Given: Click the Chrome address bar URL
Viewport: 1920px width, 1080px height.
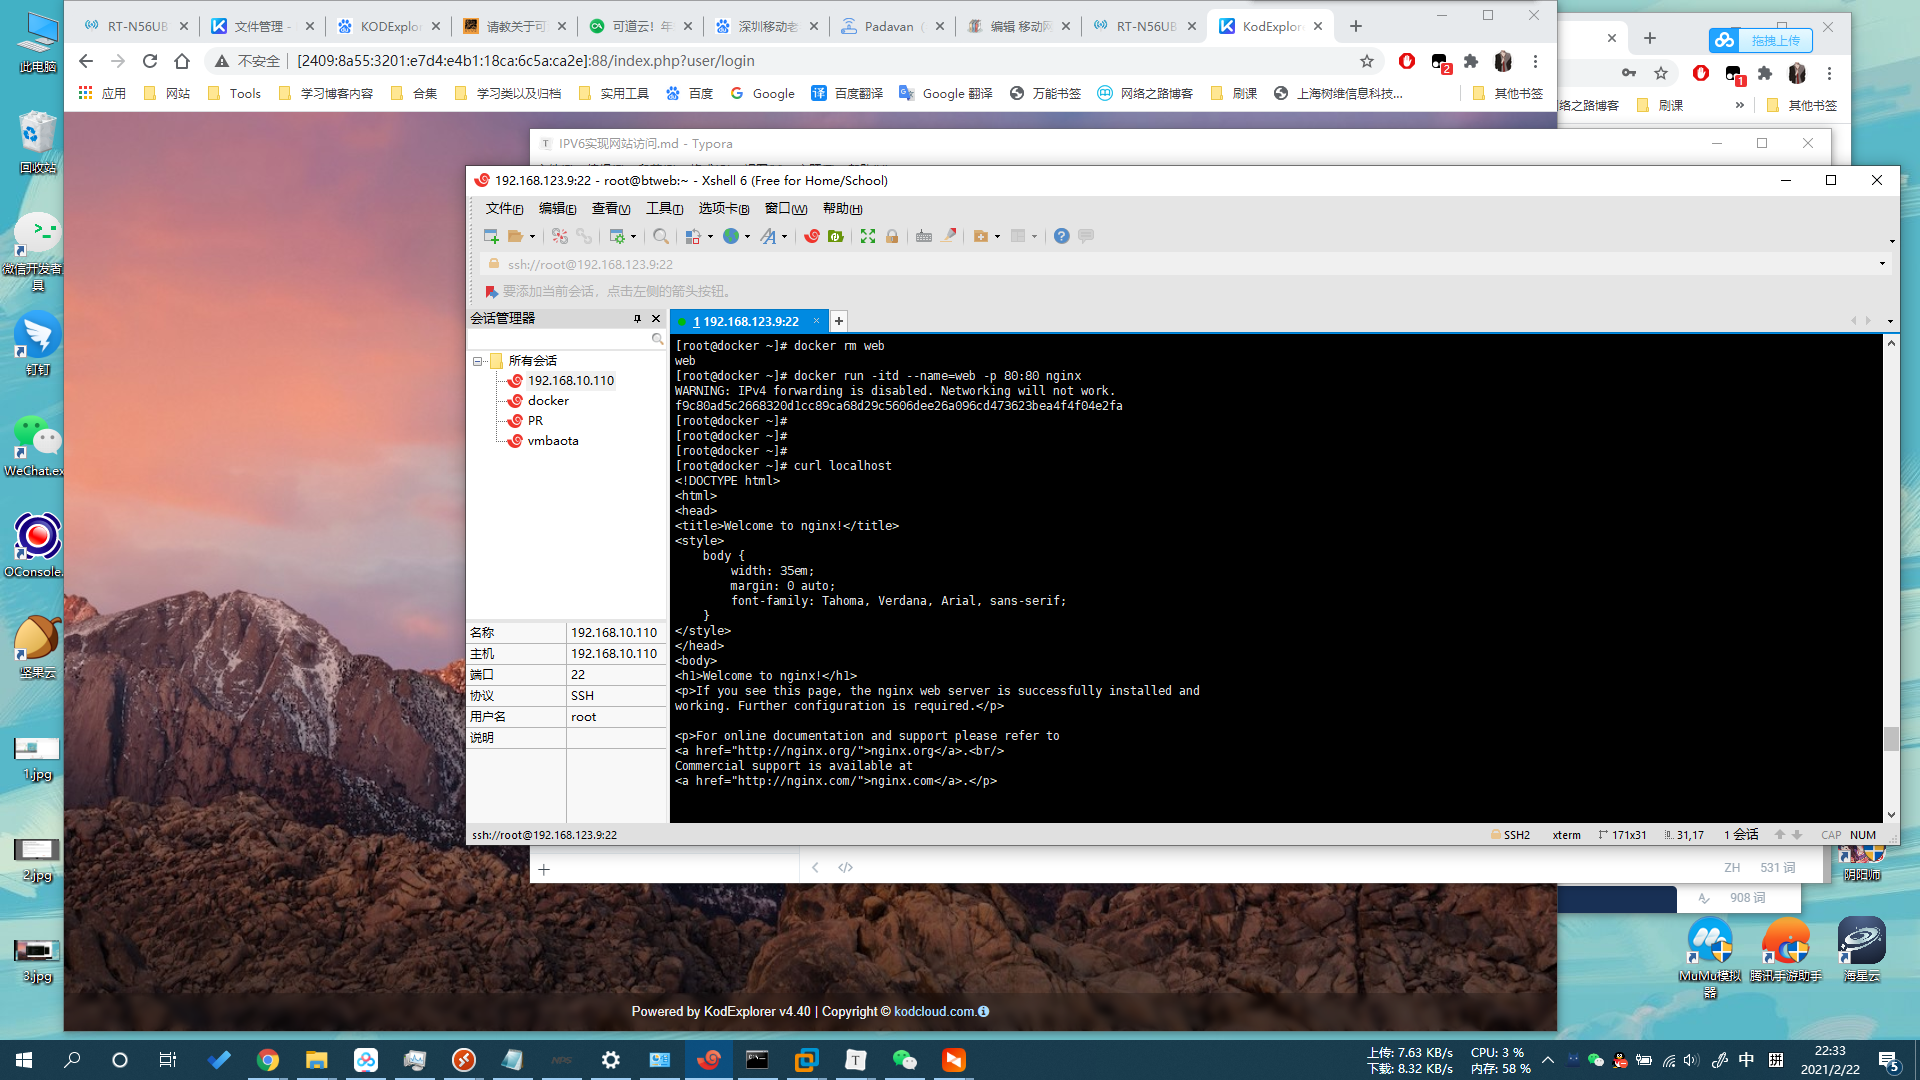Looking at the screenshot, I should point(525,61).
